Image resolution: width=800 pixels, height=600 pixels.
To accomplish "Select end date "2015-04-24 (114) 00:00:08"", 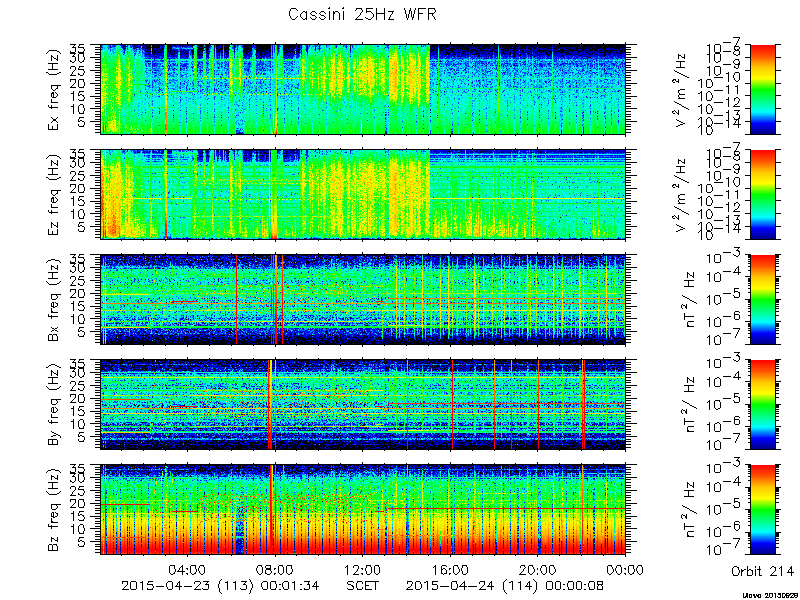I will pos(505,586).
